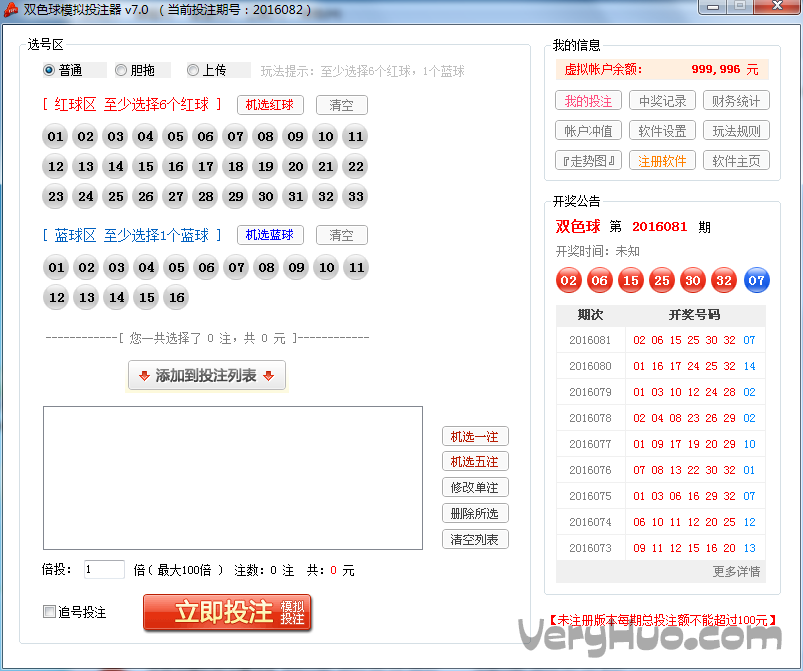Viewport: 803px width, 671px height.
Task: Click drawn red ball 02 in announcement
Action: (568, 280)
